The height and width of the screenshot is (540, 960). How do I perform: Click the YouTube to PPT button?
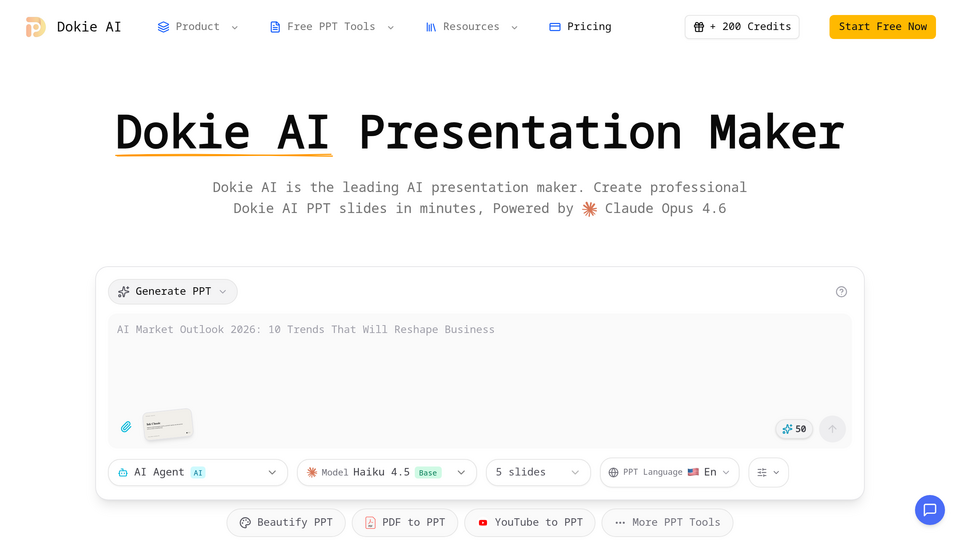[x=530, y=522]
